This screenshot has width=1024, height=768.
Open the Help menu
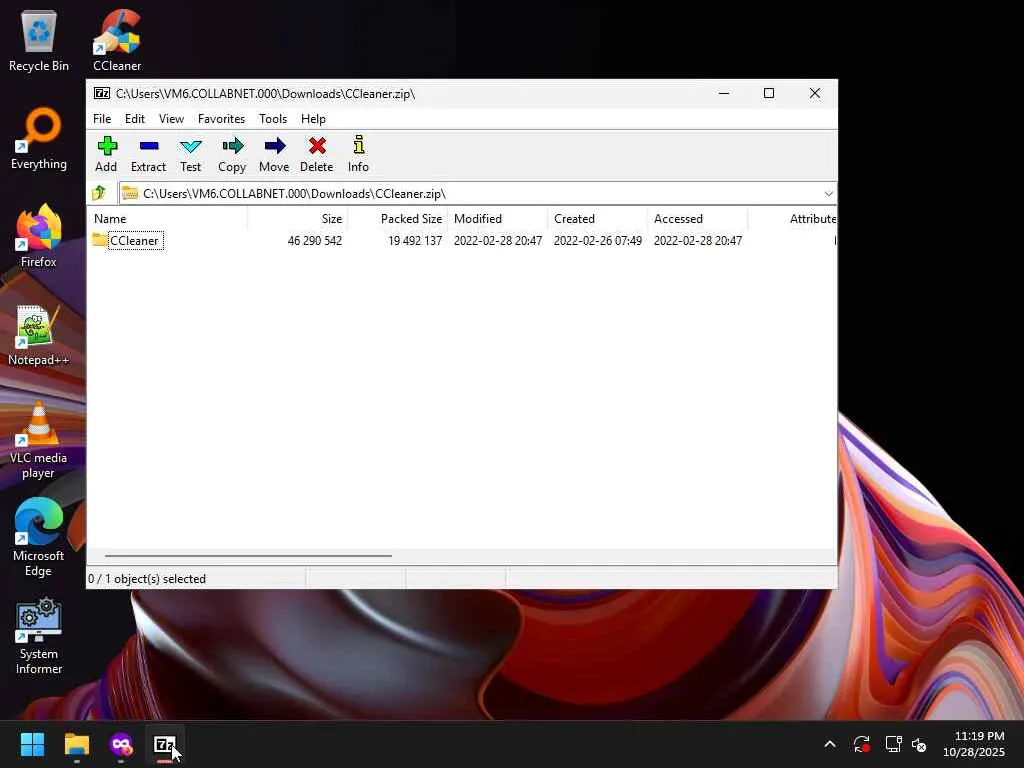click(x=313, y=119)
